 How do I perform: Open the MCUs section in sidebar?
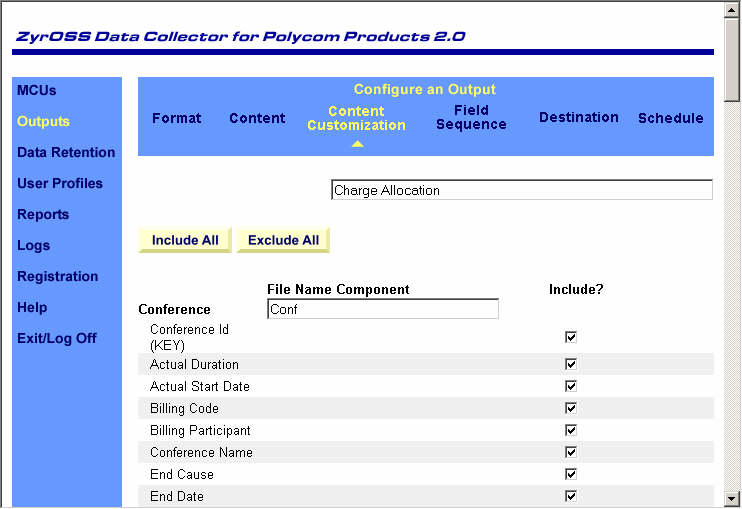[x=36, y=90]
